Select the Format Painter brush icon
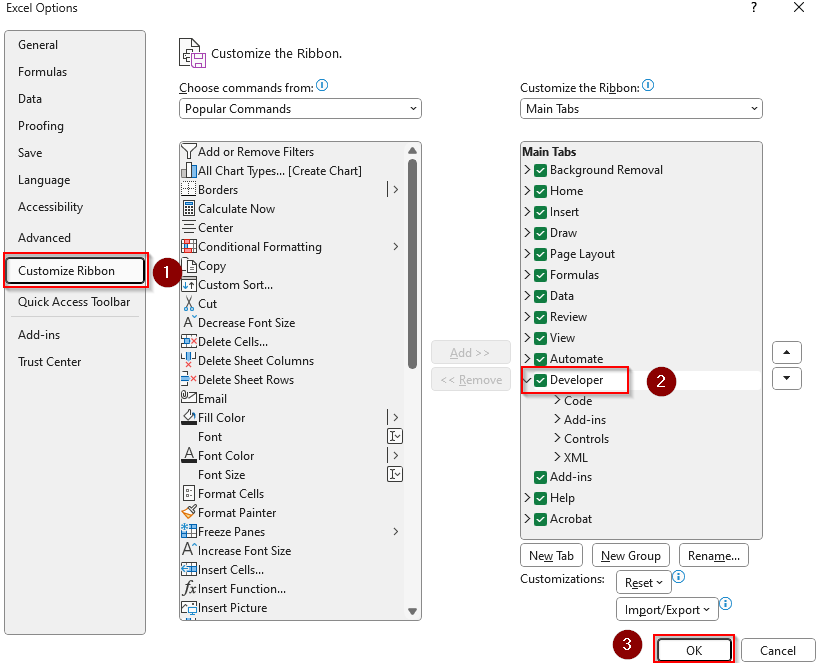Viewport: 817px width, 663px height. coord(188,513)
